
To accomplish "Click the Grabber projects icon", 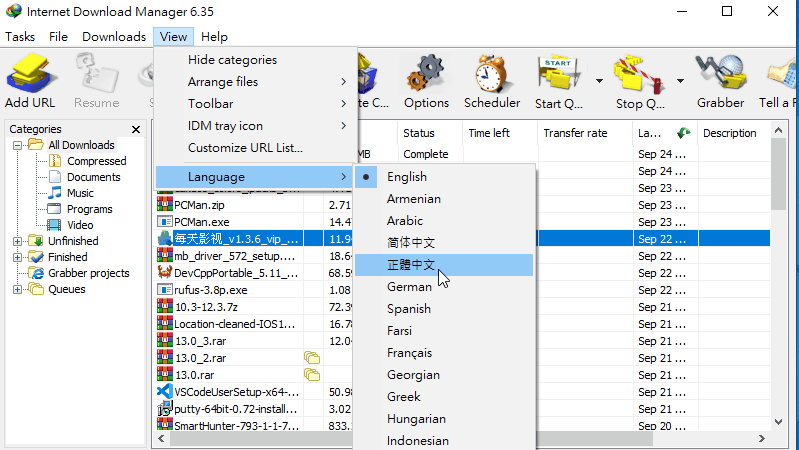I will click(36, 273).
